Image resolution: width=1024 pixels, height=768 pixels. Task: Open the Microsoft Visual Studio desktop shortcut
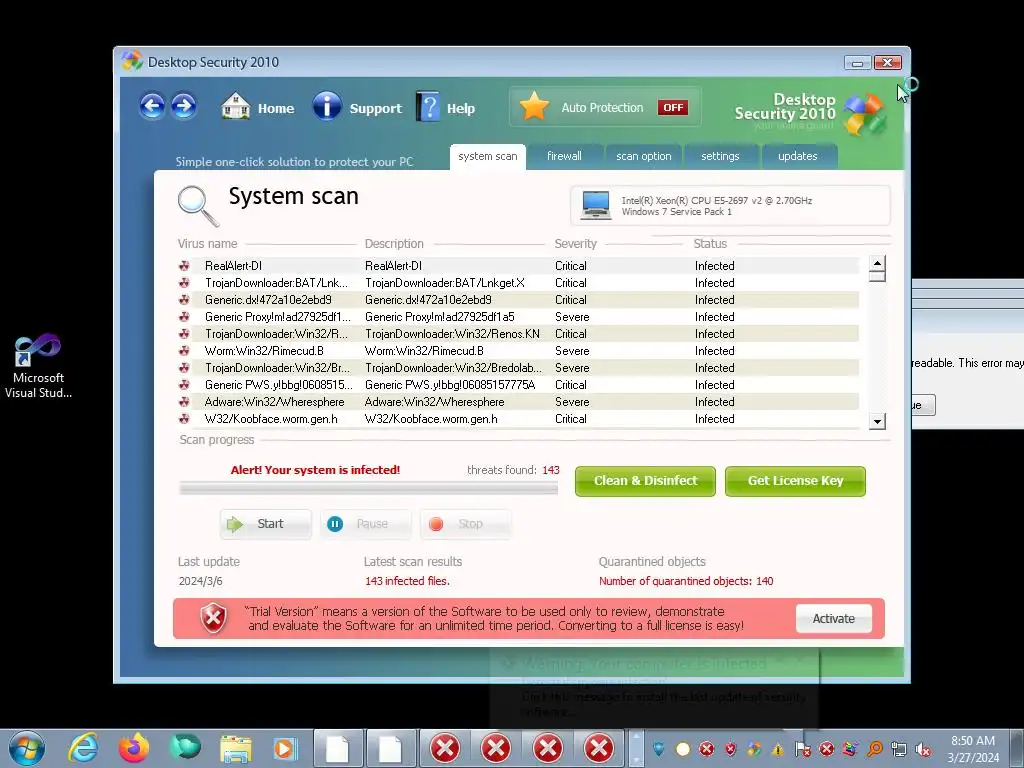(x=38, y=366)
